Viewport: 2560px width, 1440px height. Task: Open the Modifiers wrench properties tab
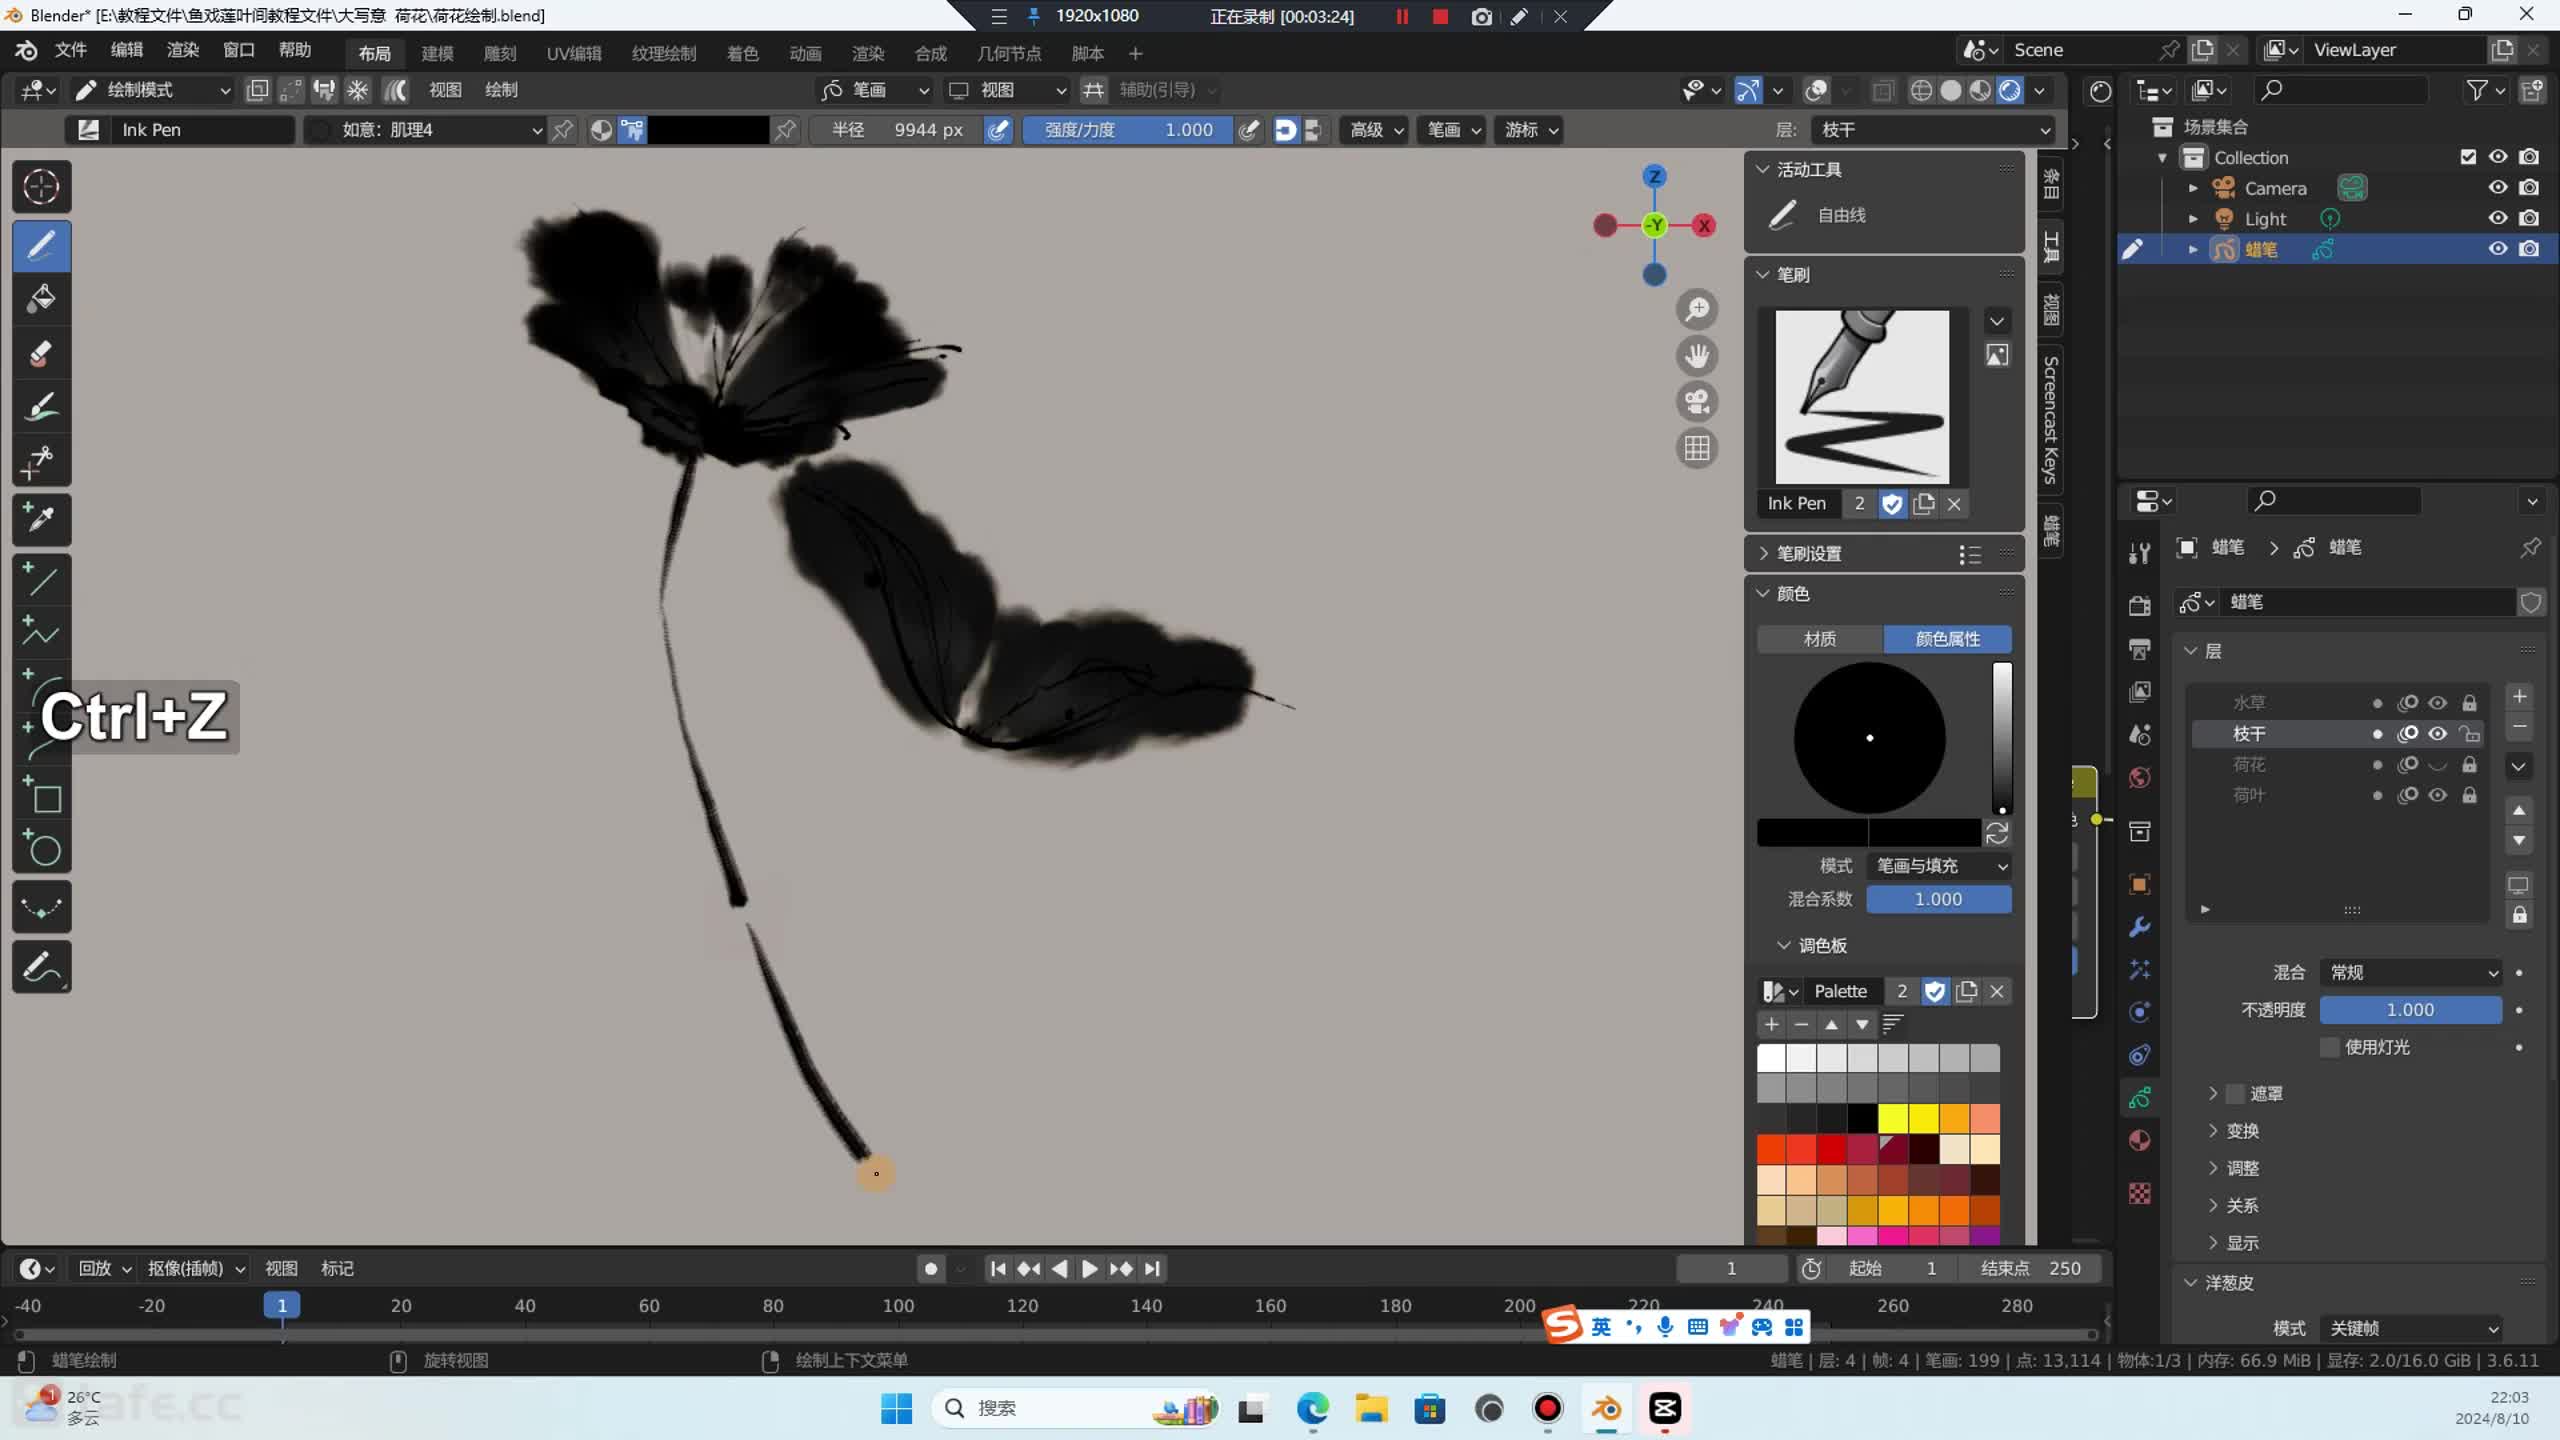pyautogui.click(x=2139, y=927)
